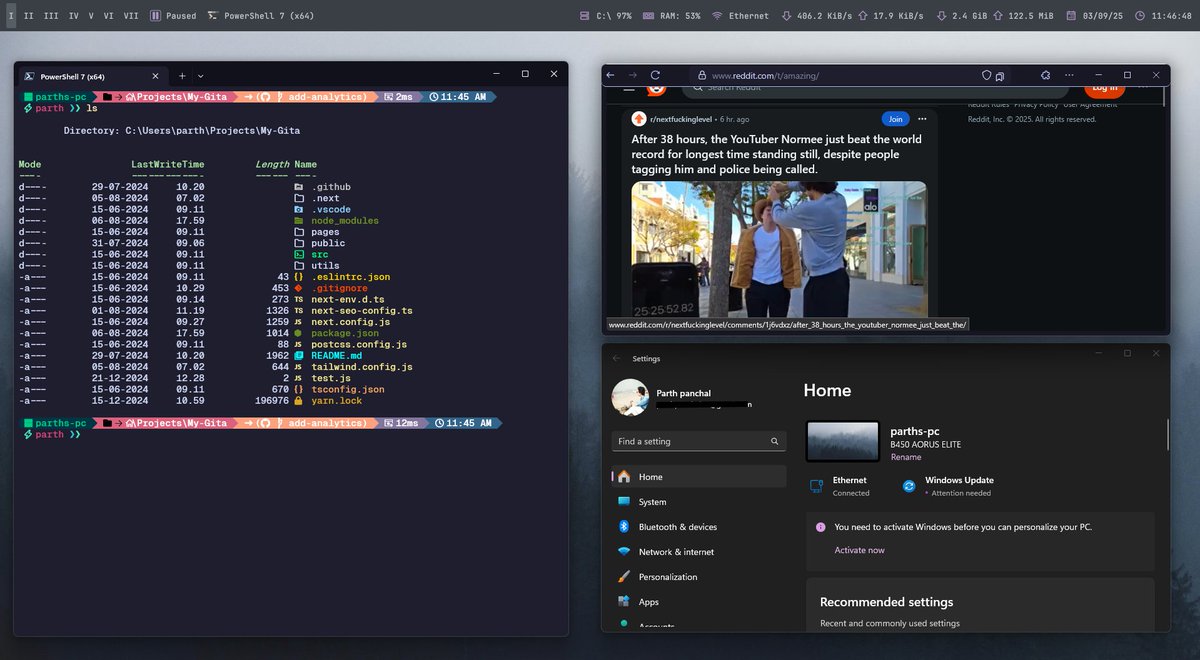Open the r/nextfuckinglevel subreddit link
This screenshot has width=1200, height=660.
tap(680, 118)
